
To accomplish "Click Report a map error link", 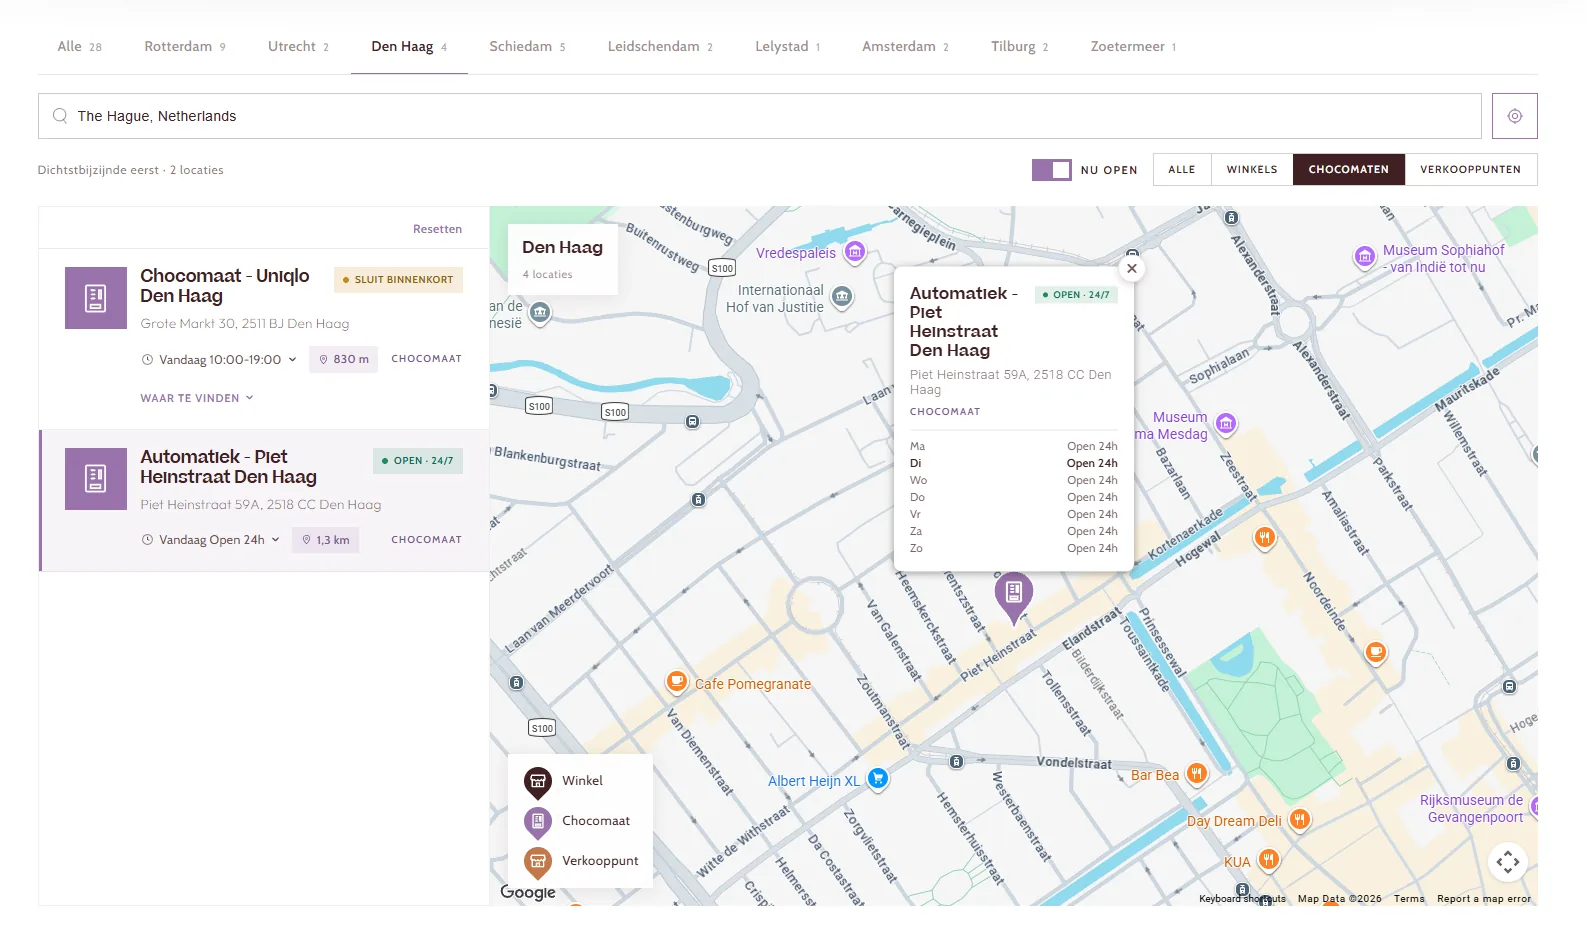I will click(1484, 899).
